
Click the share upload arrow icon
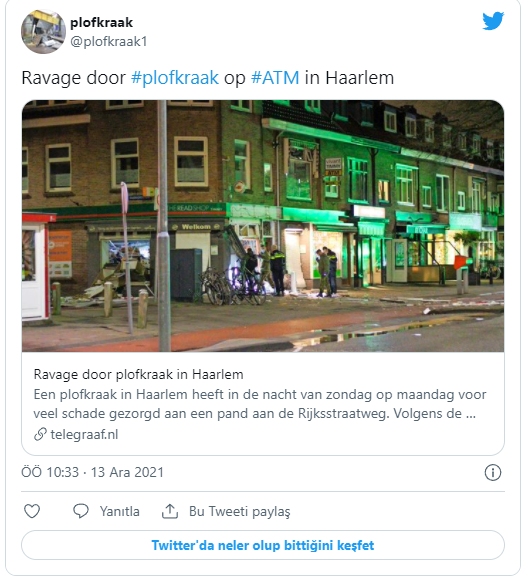click(x=170, y=511)
